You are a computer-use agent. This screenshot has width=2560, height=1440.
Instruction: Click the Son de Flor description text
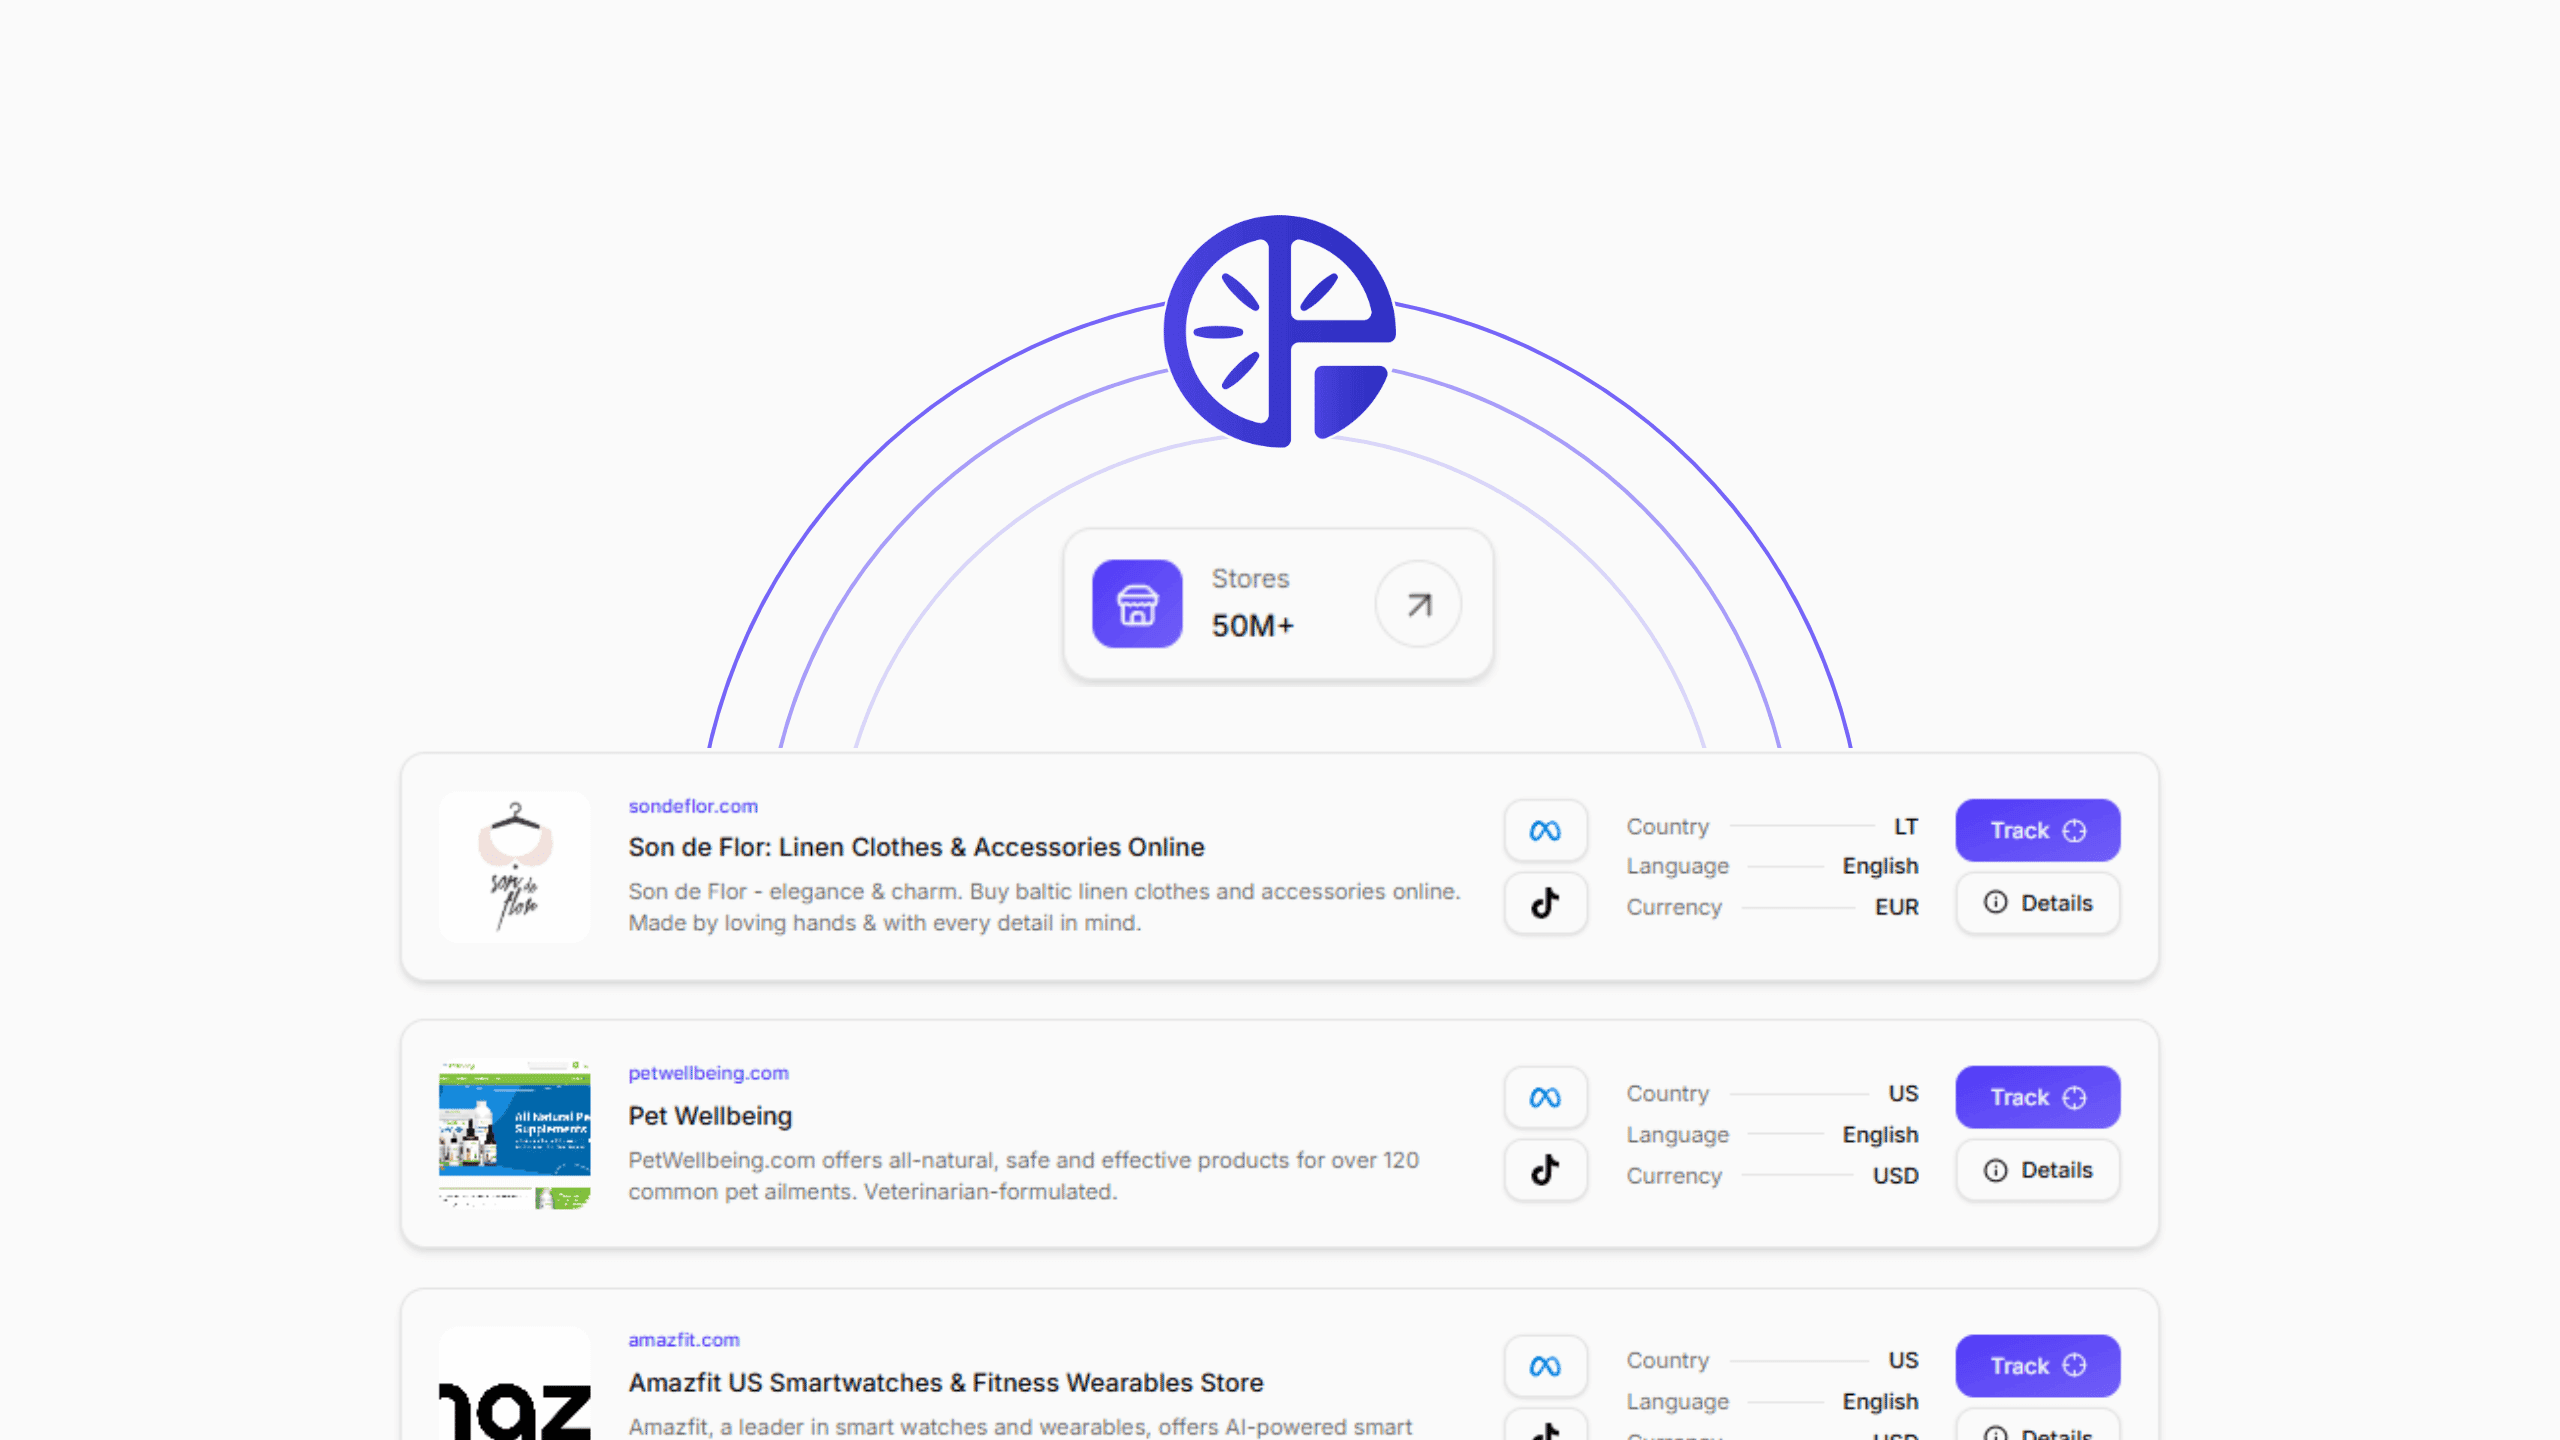1044,907
